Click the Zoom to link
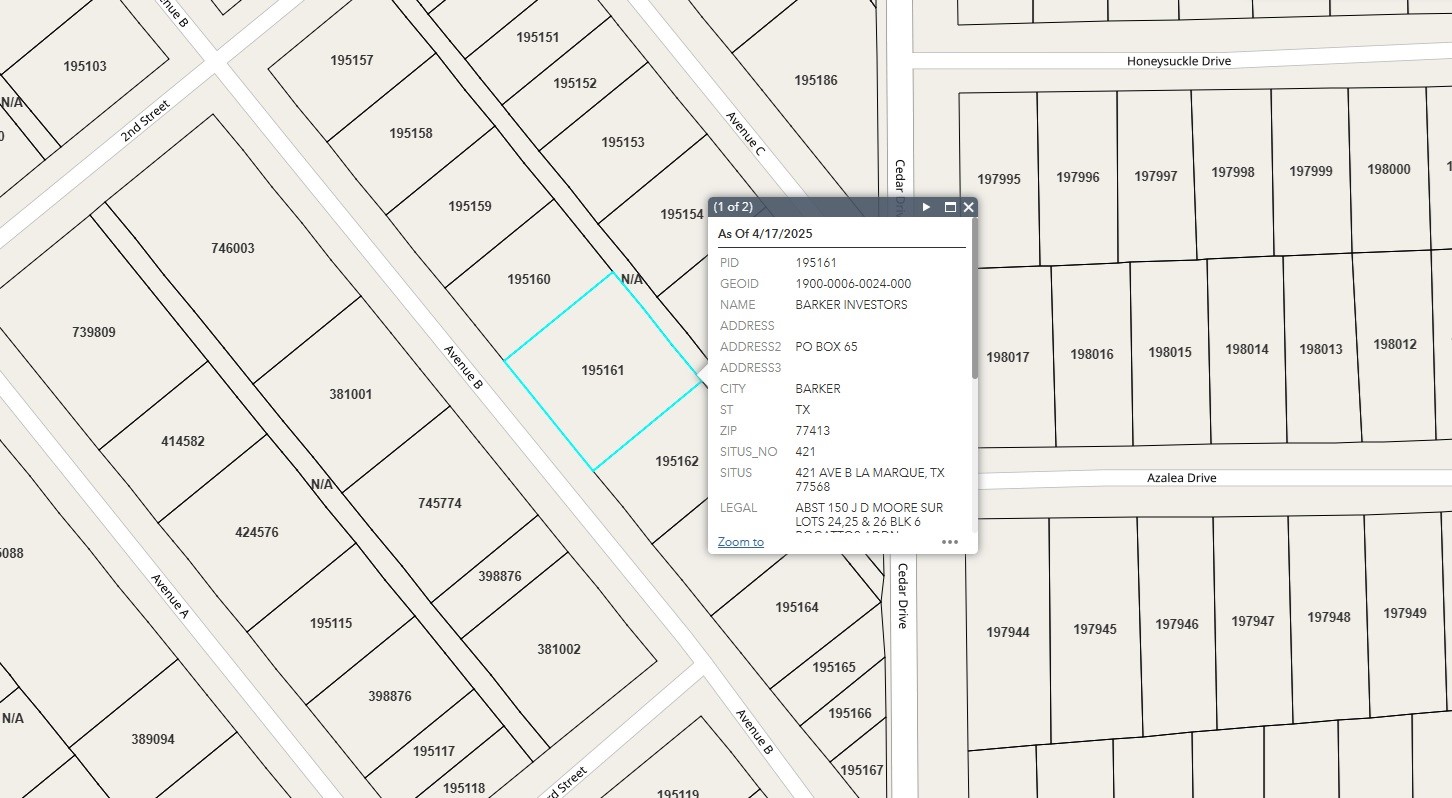Viewport: 1452px width, 798px height. pos(740,542)
